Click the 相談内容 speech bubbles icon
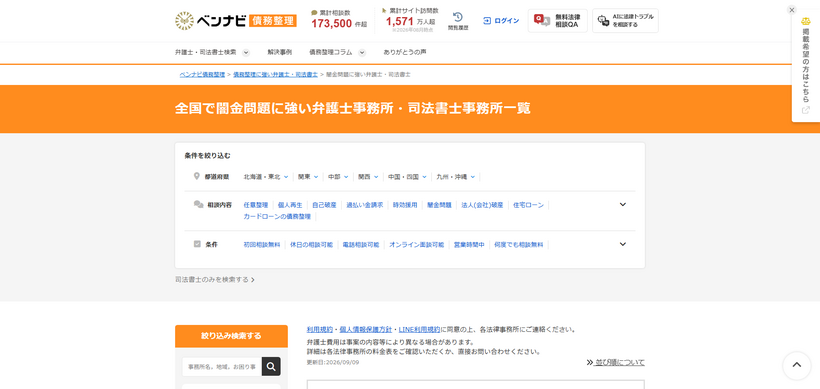 198,204
